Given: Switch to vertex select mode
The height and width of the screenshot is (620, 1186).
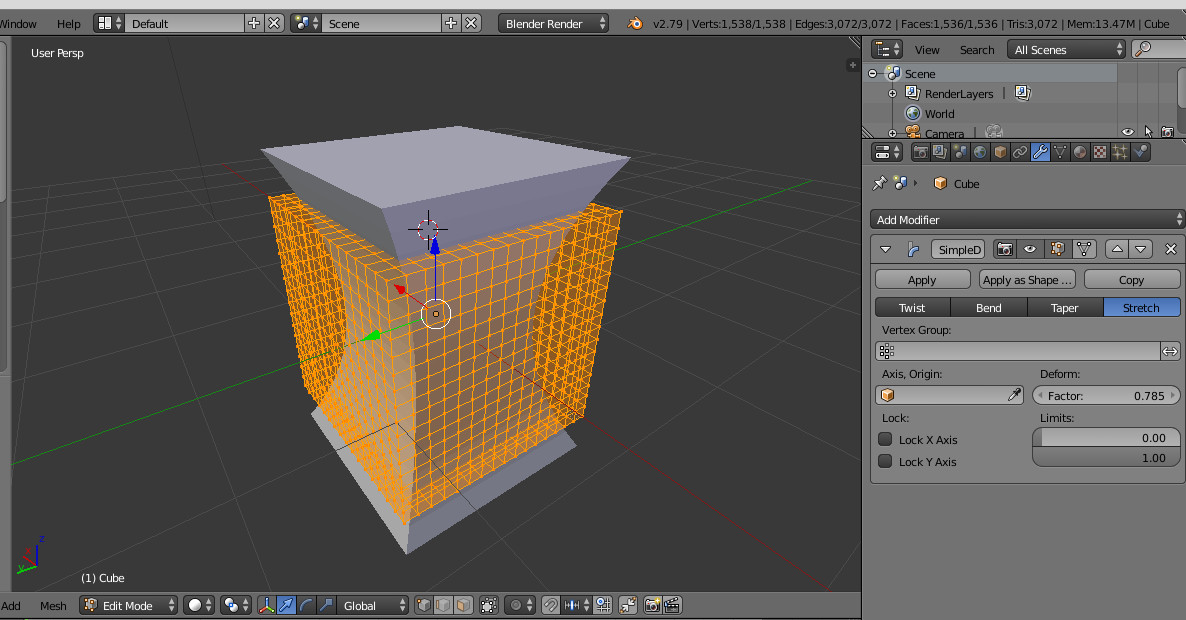Looking at the screenshot, I should pyautogui.click(x=424, y=605).
